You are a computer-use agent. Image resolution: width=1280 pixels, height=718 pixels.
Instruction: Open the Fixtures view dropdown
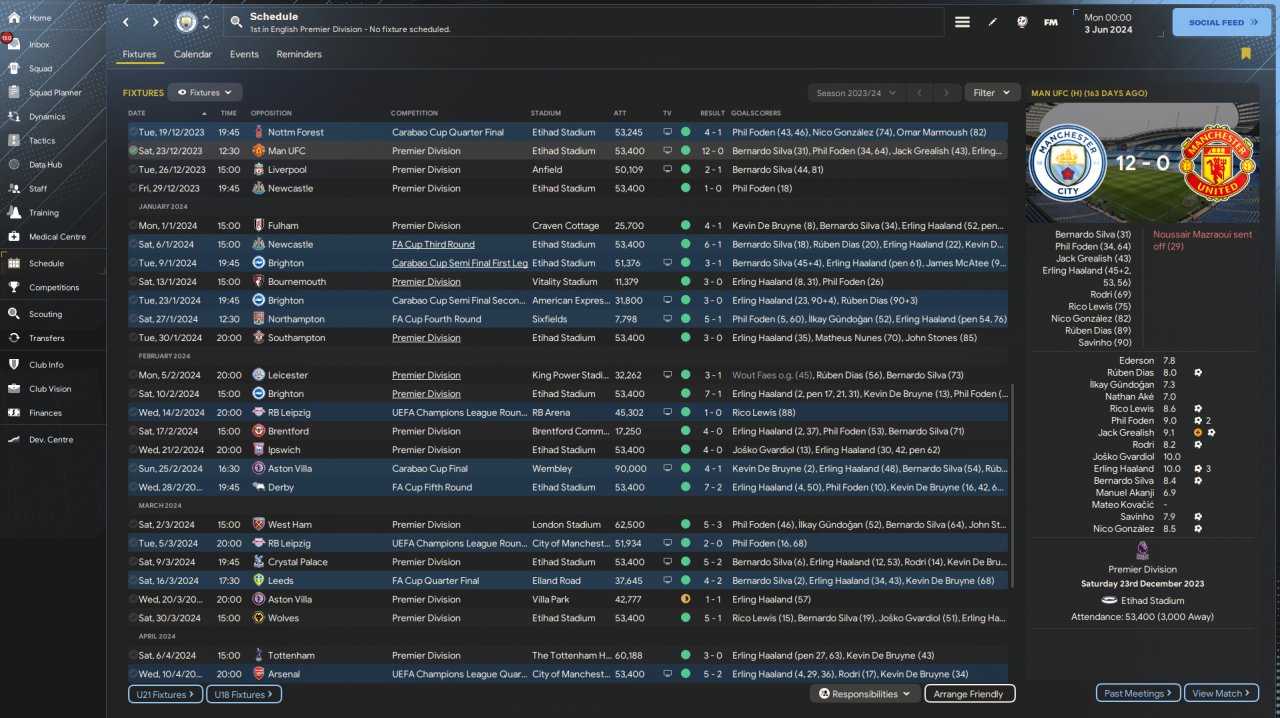tap(204, 92)
